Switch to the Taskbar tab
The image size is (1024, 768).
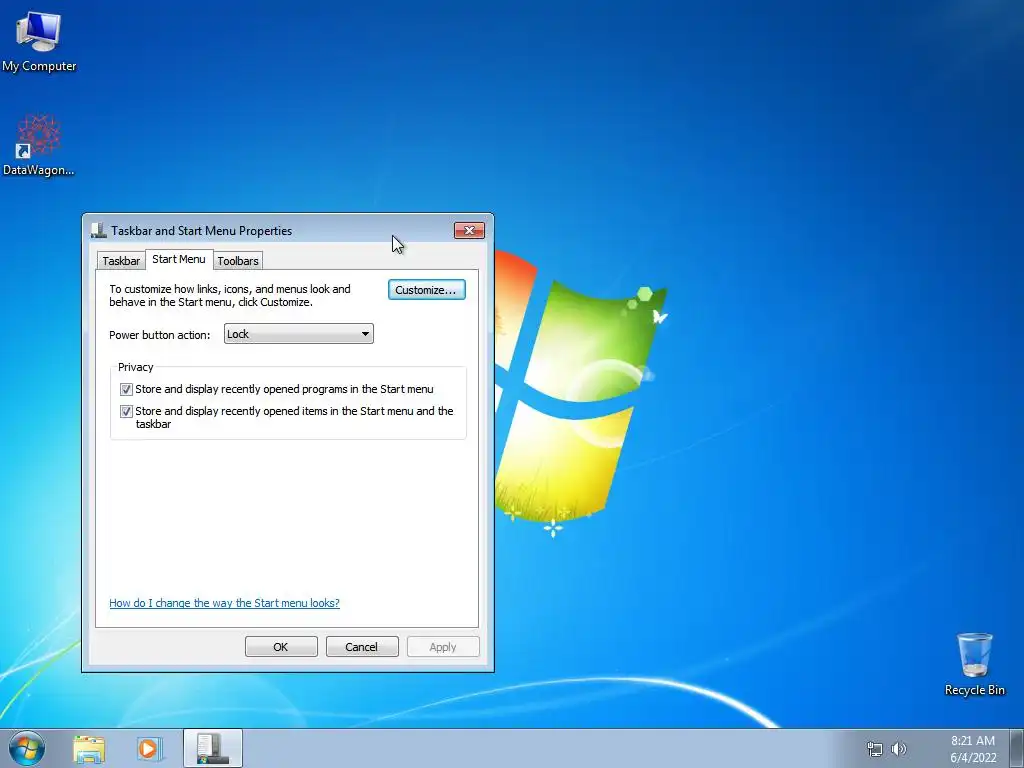[x=121, y=261]
